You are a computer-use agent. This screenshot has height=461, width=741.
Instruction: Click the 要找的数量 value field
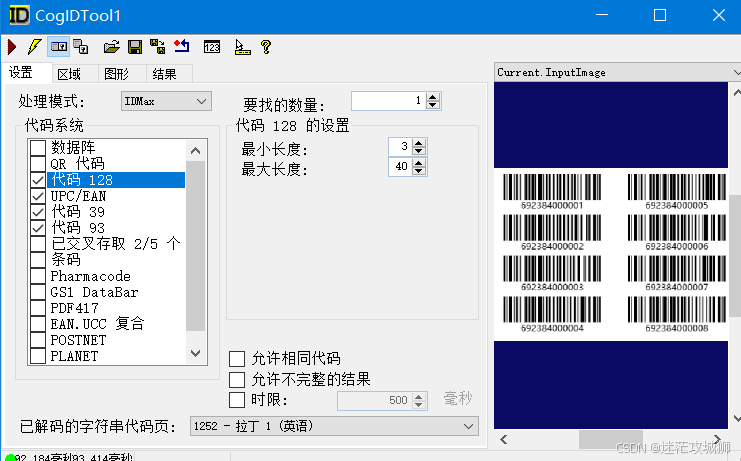pyautogui.click(x=388, y=101)
